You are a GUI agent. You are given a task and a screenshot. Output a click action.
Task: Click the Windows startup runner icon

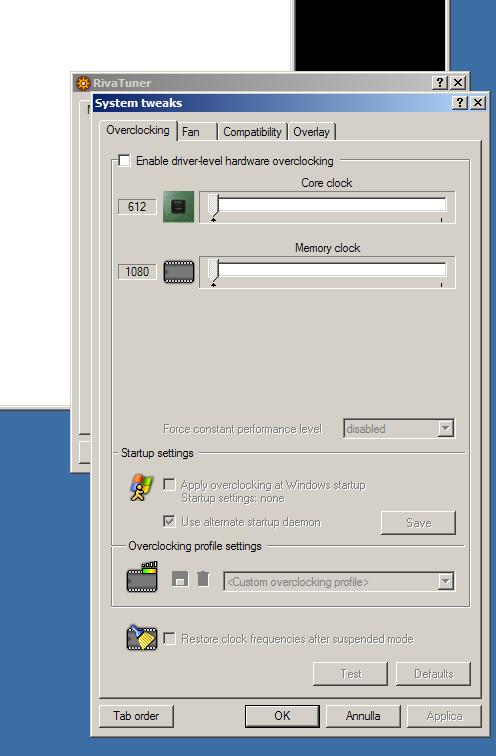click(141, 488)
